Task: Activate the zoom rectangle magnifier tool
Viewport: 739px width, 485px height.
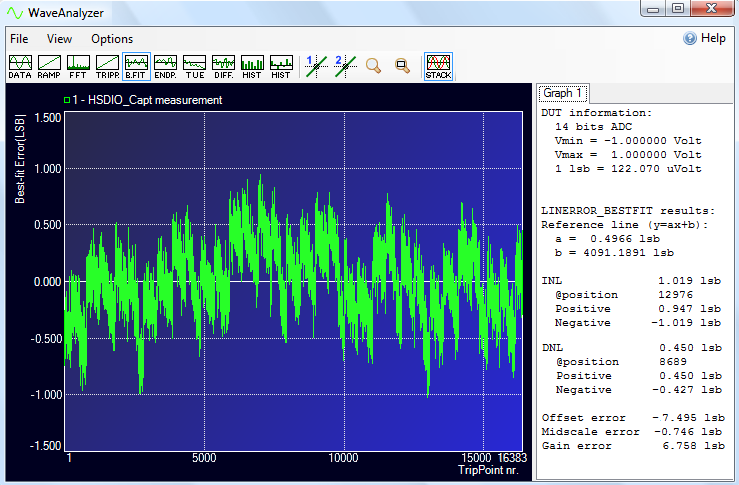Action: pos(402,66)
